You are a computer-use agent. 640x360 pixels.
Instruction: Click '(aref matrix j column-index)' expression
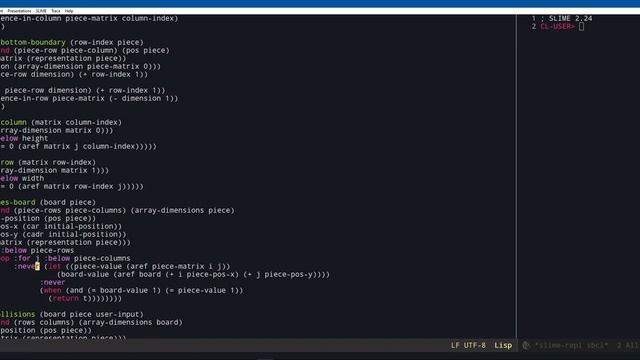click(x=78, y=147)
